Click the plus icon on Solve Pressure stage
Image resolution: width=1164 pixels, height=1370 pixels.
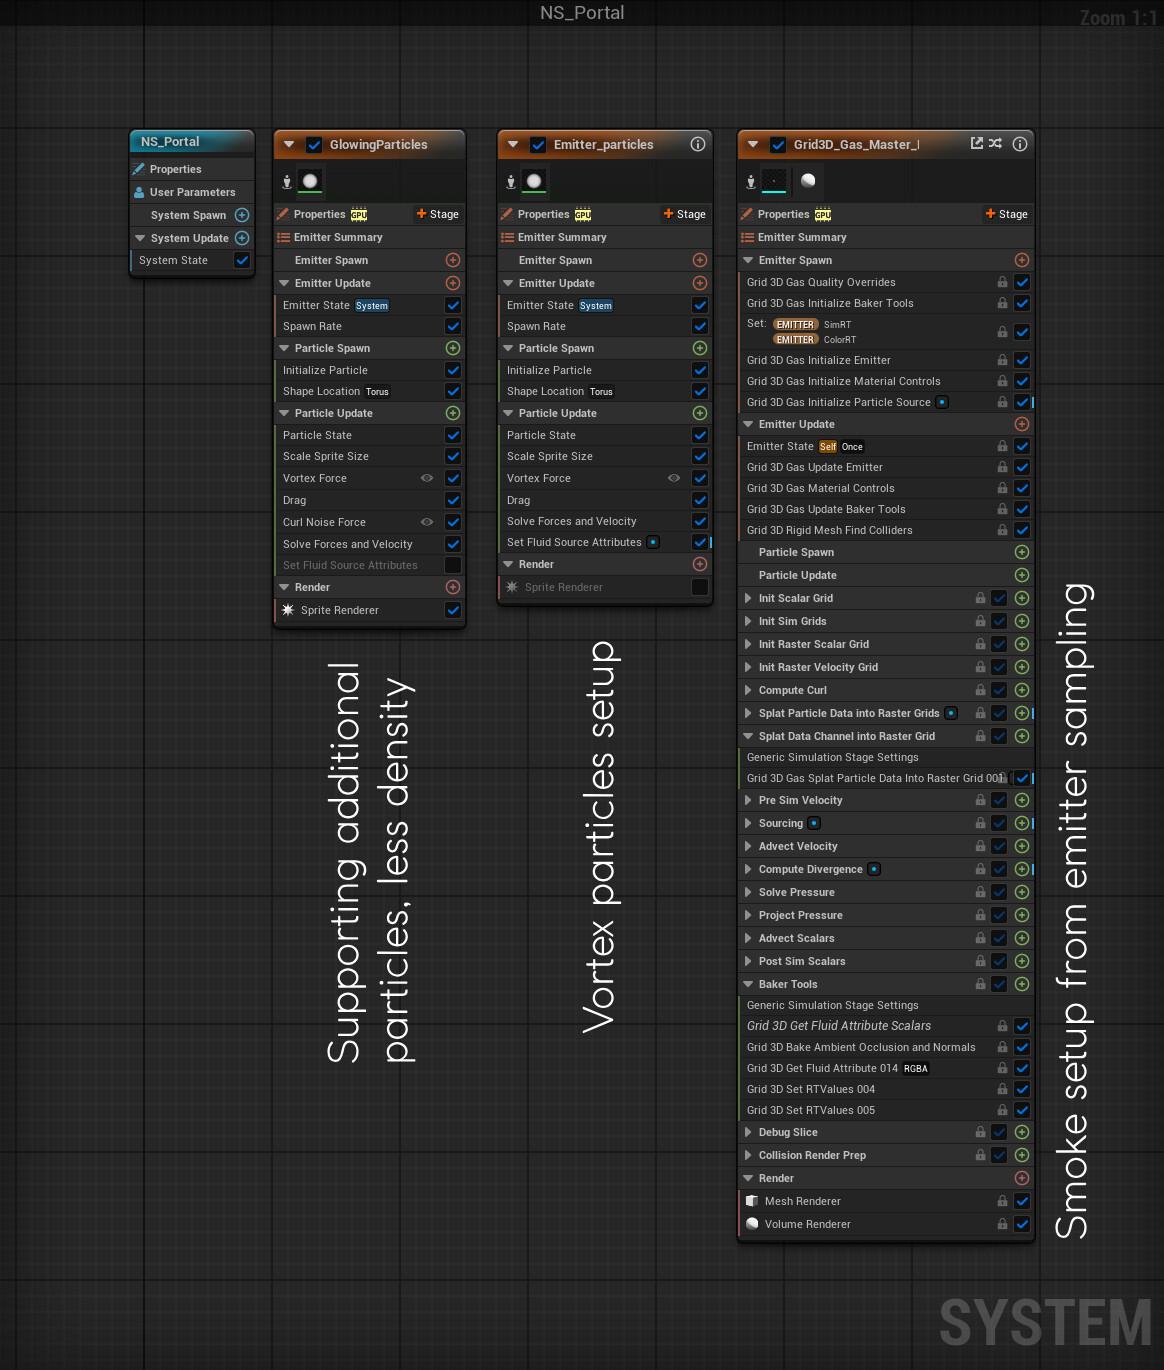tap(1022, 892)
